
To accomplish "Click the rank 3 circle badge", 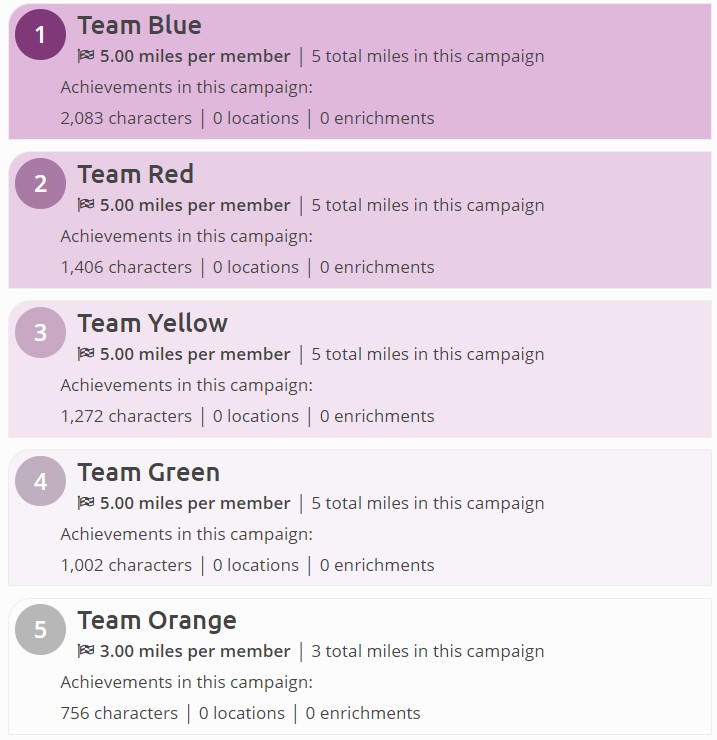I will tap(40, 332).
